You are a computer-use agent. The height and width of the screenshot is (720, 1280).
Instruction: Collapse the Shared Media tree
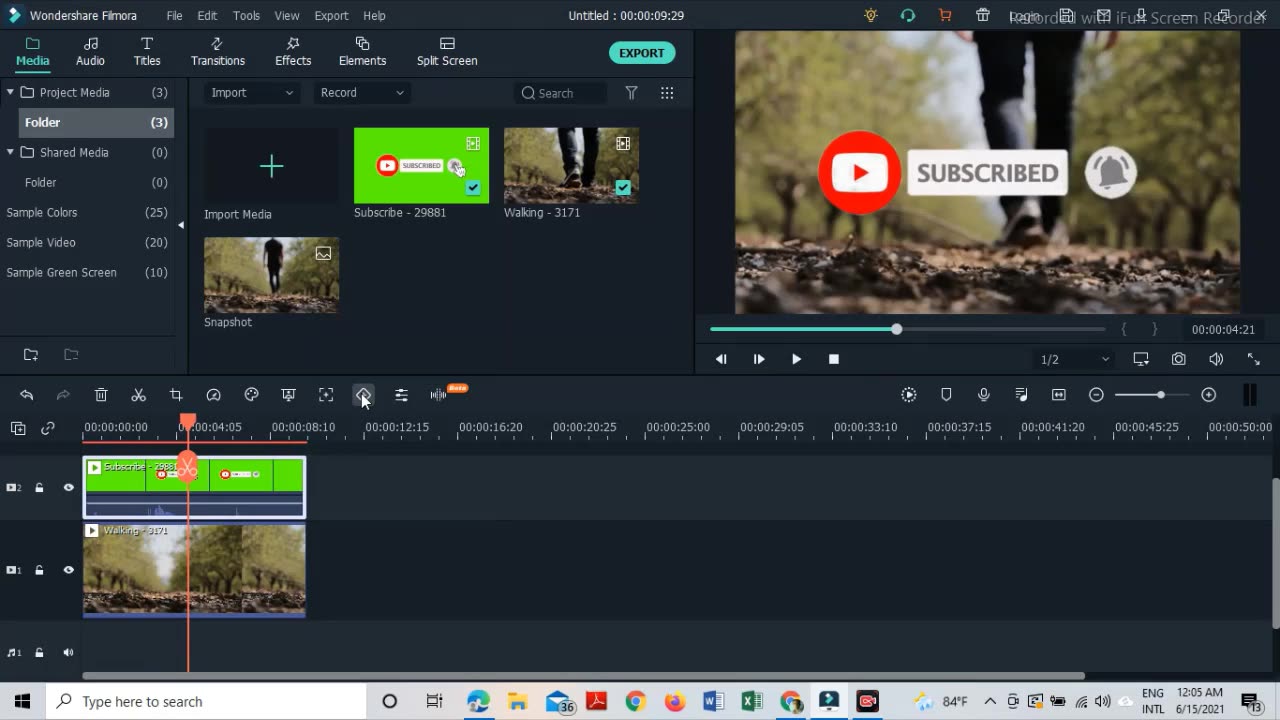[10, 152]
